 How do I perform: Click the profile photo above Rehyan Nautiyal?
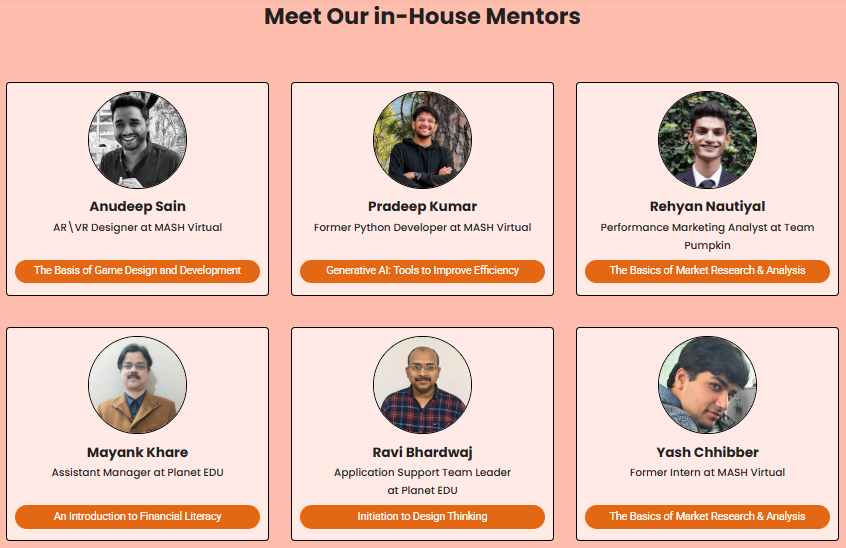(707, 140)
